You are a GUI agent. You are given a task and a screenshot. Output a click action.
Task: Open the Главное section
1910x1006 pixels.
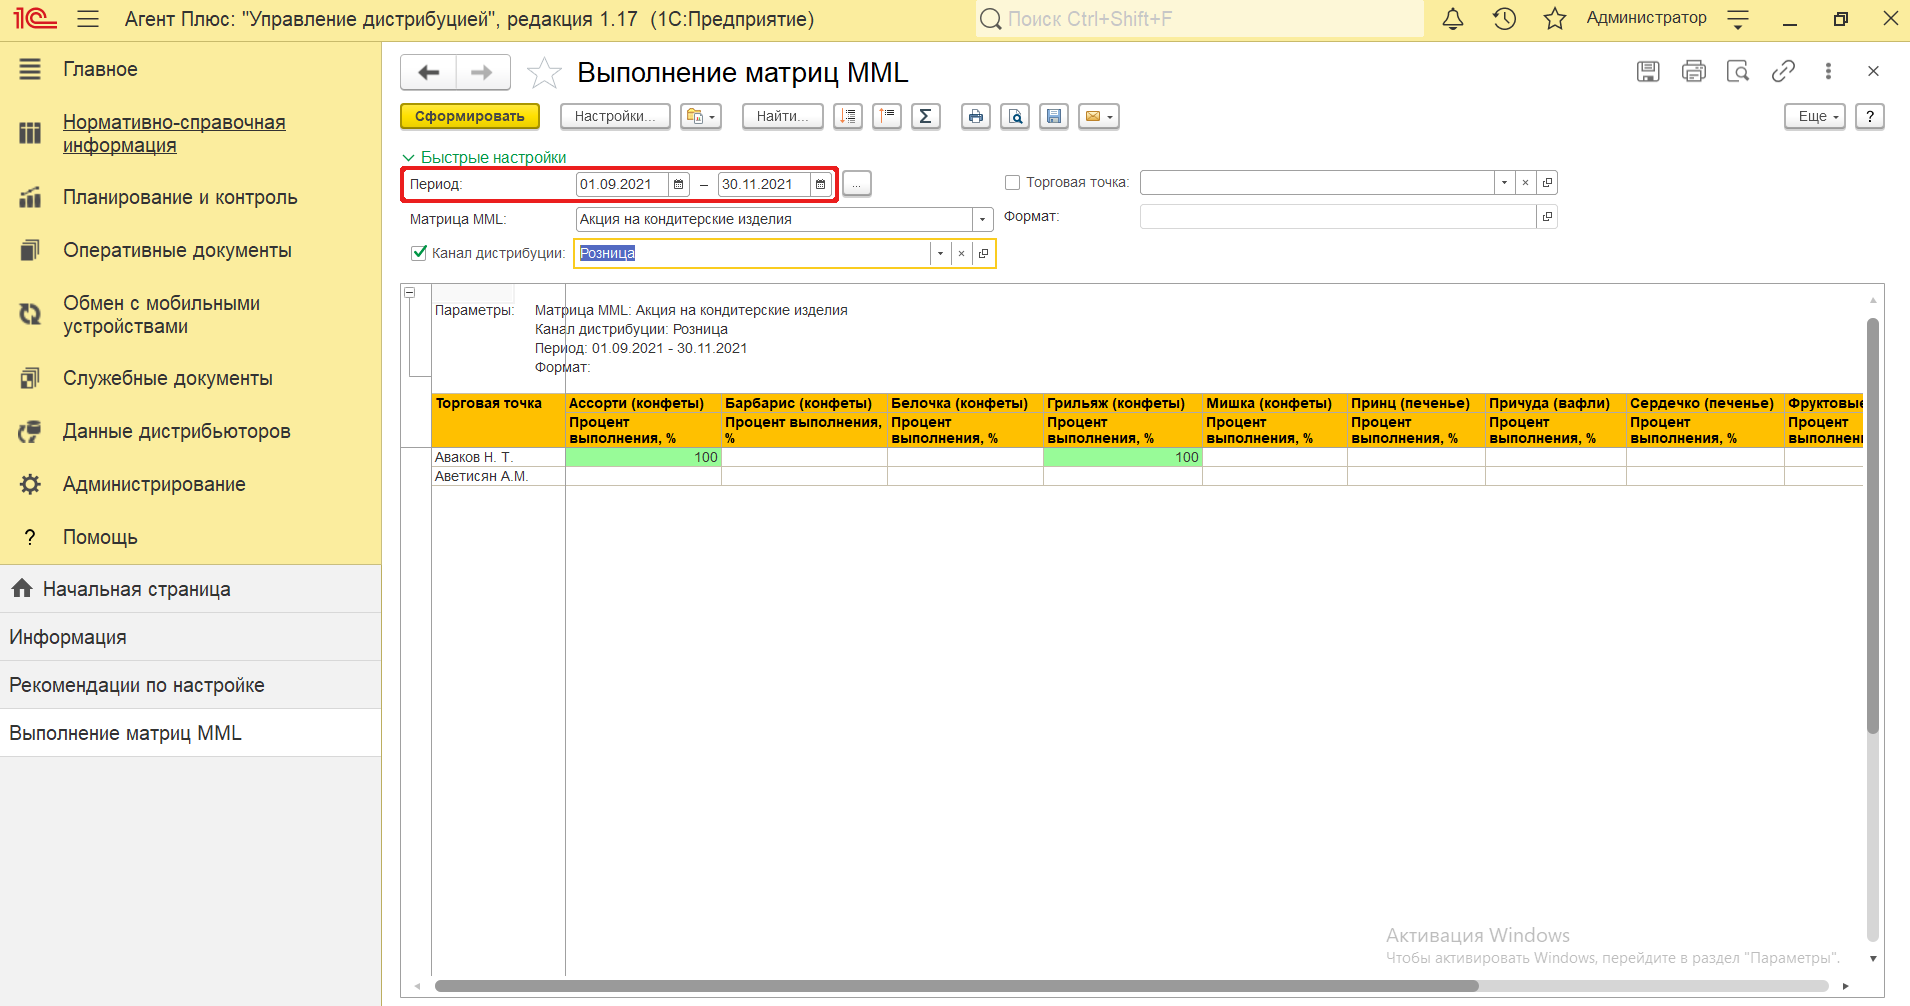100,69
